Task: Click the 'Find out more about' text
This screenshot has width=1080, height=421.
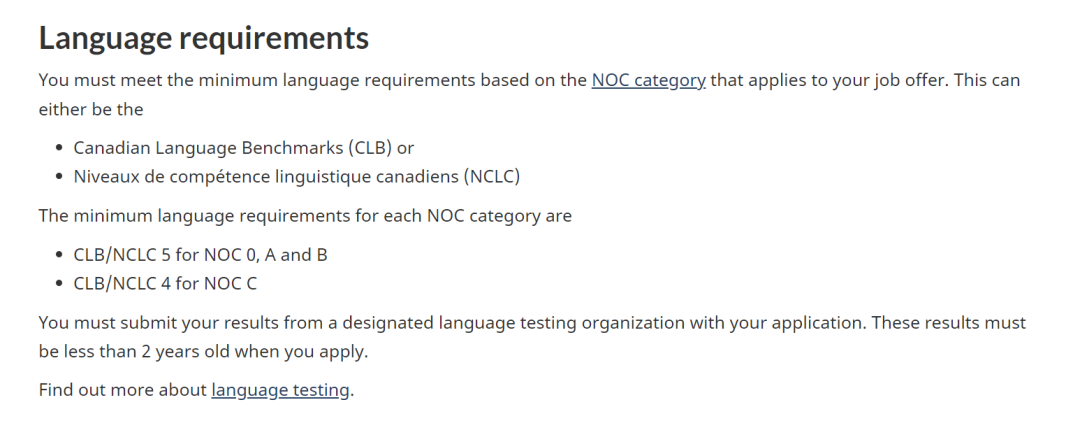Action: click(x=123, y=390)
